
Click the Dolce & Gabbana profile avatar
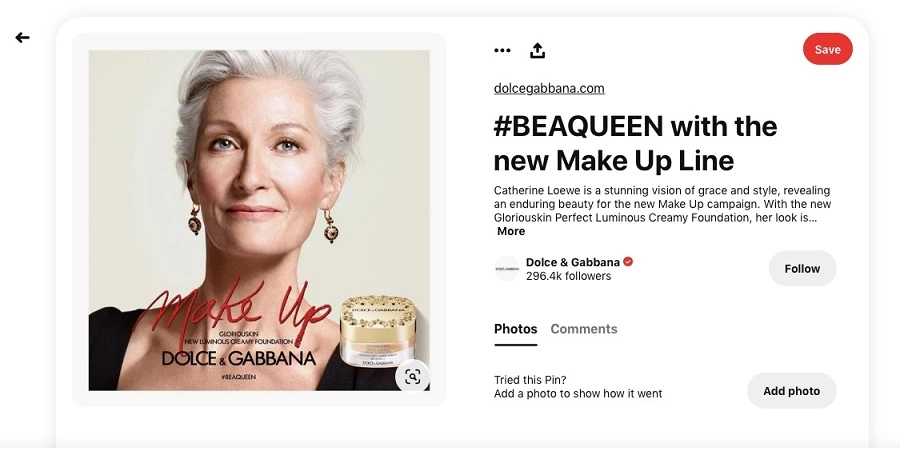[x=507, y=268]
